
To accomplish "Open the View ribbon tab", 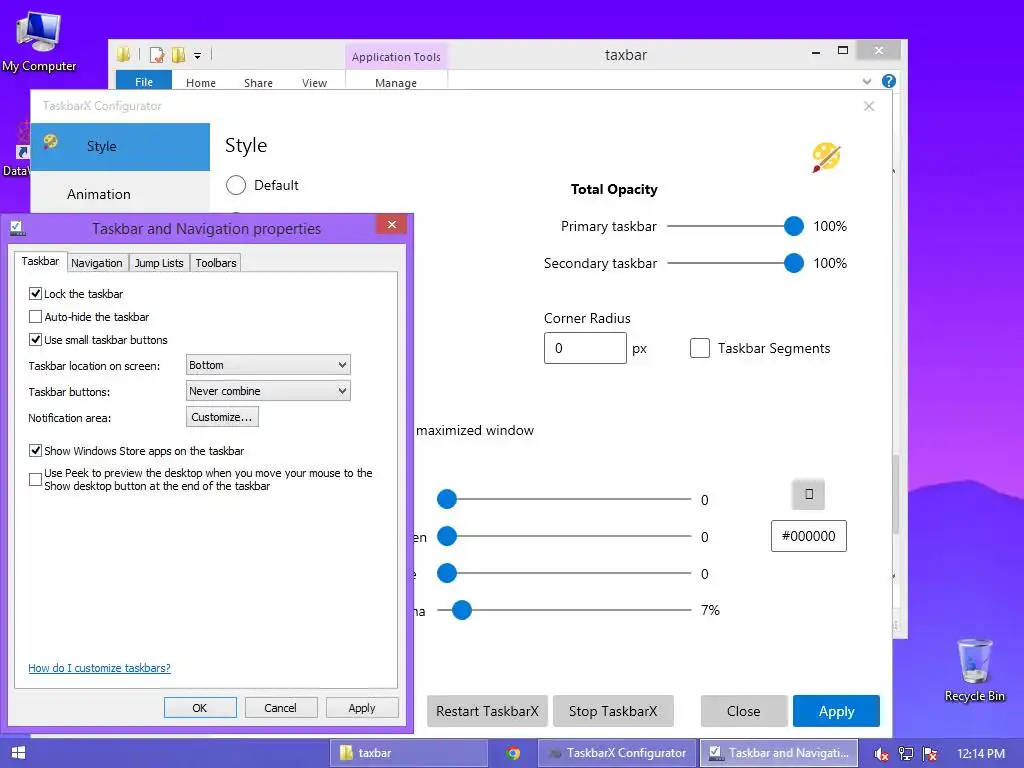I will point(314,83).
